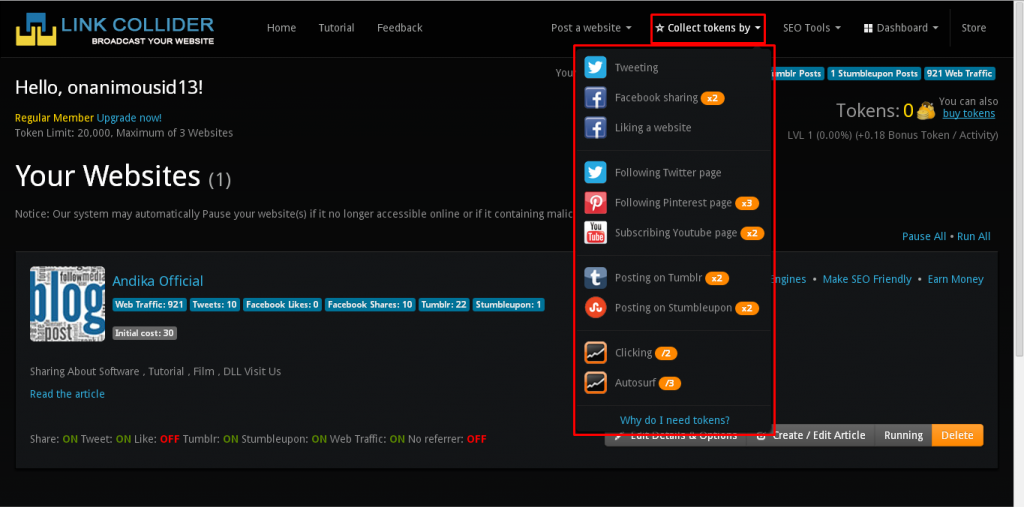Open the Andika Official title link
This screenshot has height=507, width=1024.
(157, 281)
